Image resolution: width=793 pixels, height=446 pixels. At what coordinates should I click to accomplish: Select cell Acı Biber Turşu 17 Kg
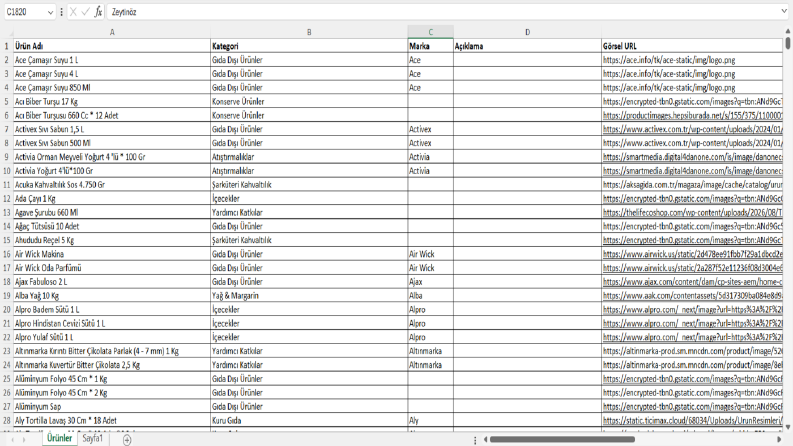[x=112, y=102]
